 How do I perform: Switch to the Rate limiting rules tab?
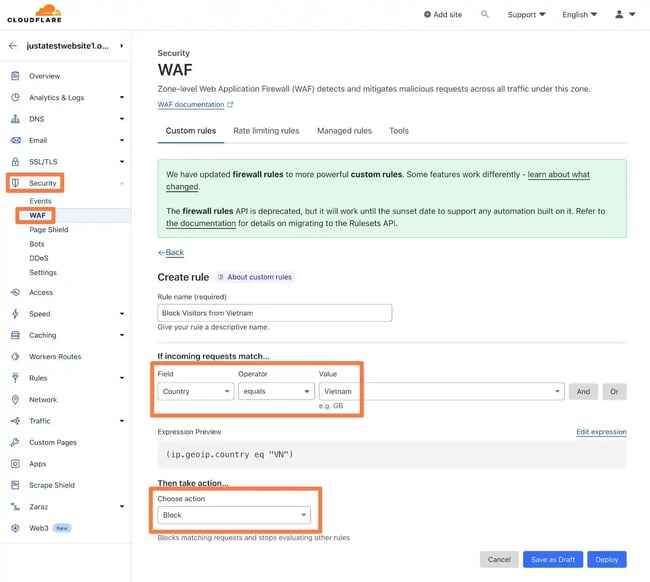266,131
